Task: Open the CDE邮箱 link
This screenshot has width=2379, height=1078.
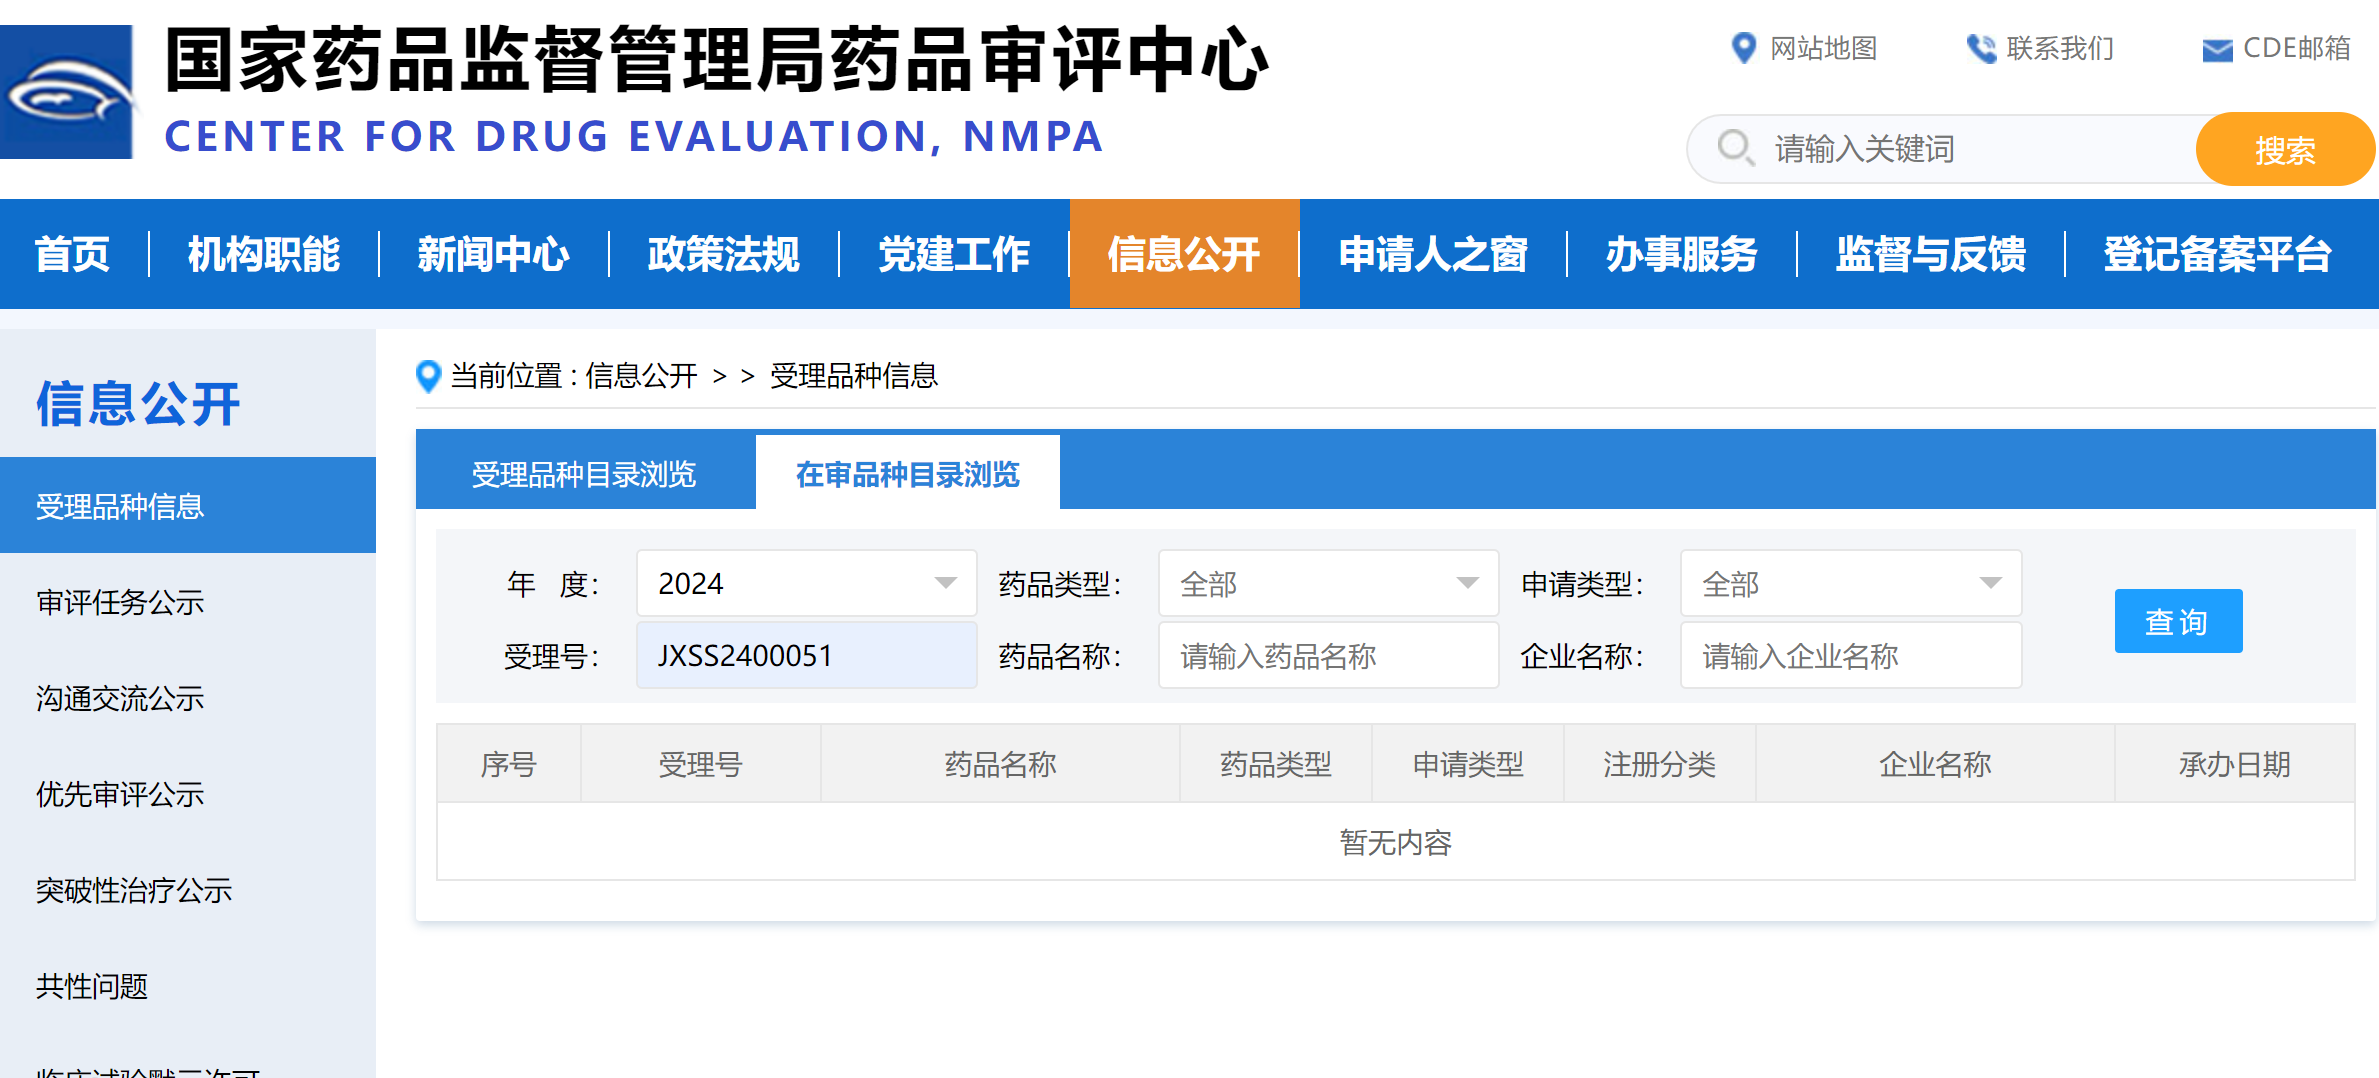Action: click(x=2297, y=48)
